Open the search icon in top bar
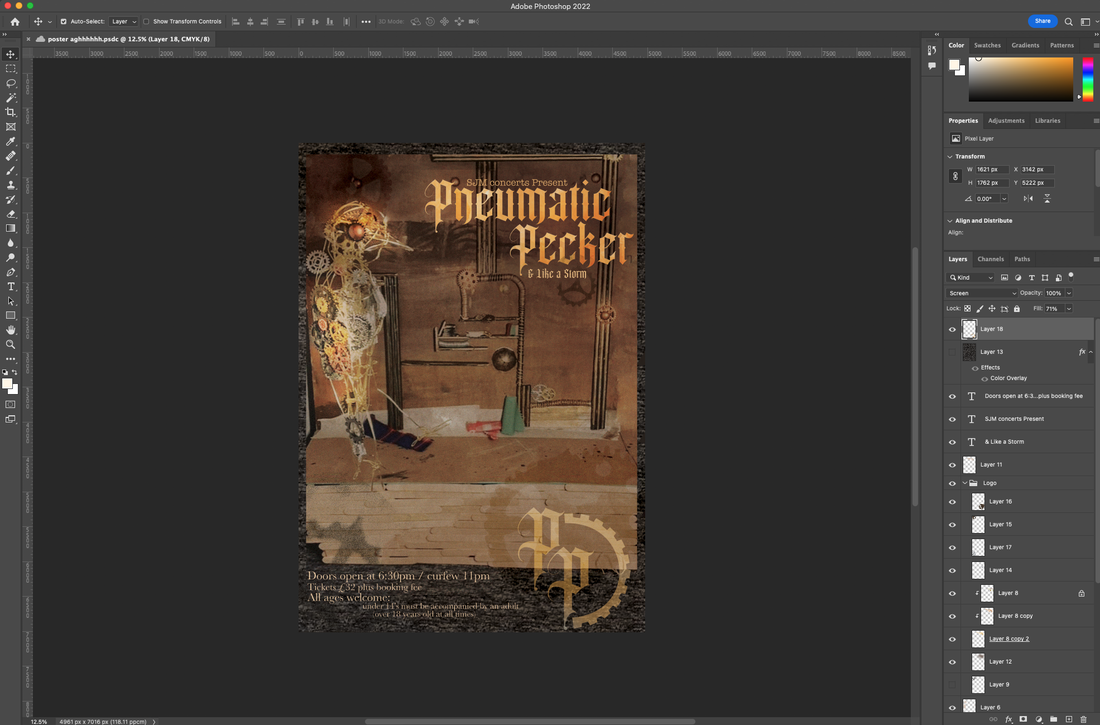1100x725 pixels. pyautogui.click(x=1068, y=22)
